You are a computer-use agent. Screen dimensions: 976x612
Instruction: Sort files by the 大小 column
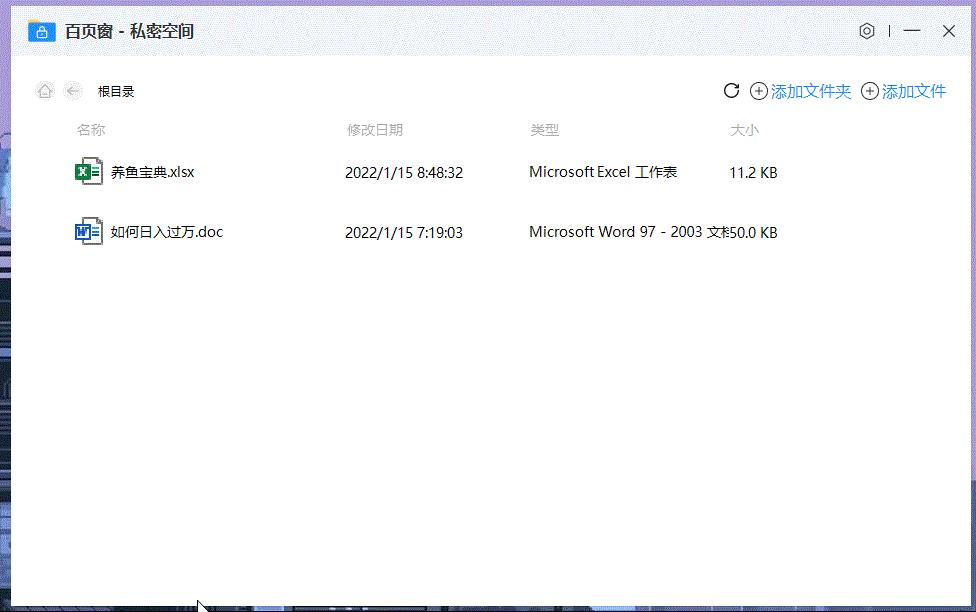745,129
